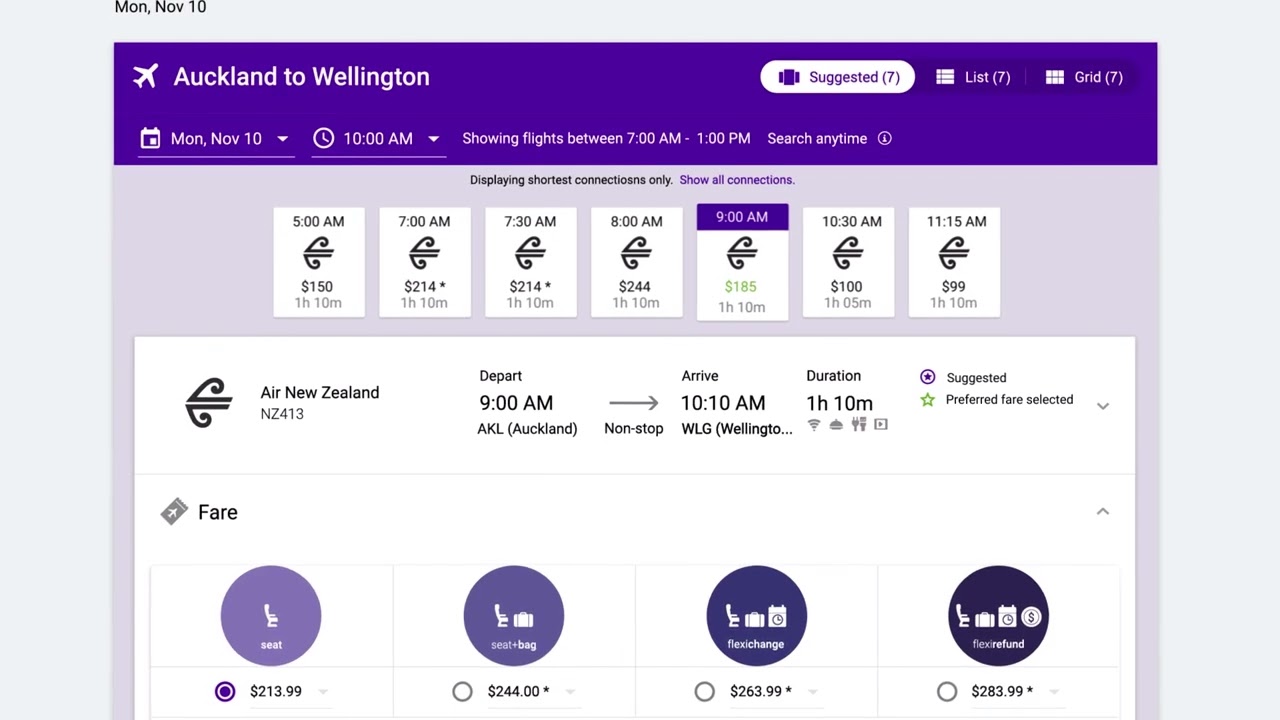Select the $213.99 seat fare radio button

click(x=225, y=691)
